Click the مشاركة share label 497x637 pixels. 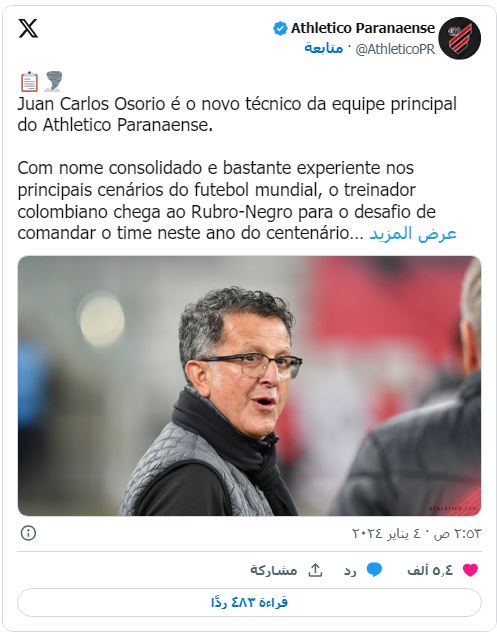pyautogui.click(x=273, y=570)
